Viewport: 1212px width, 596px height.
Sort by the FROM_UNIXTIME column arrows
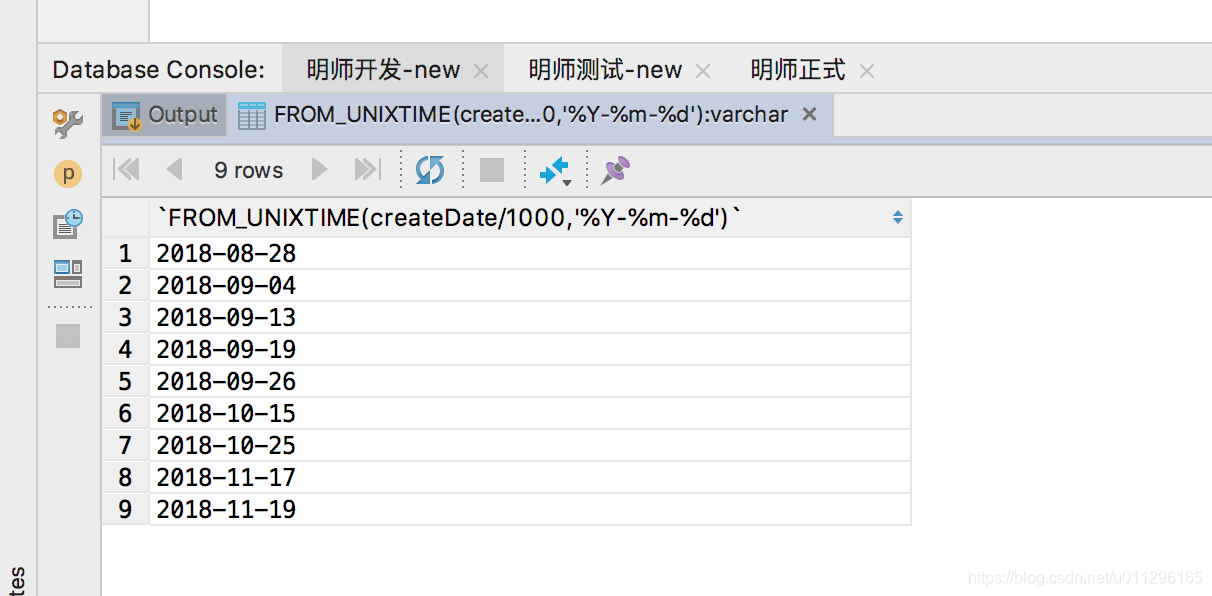point(897,217)
